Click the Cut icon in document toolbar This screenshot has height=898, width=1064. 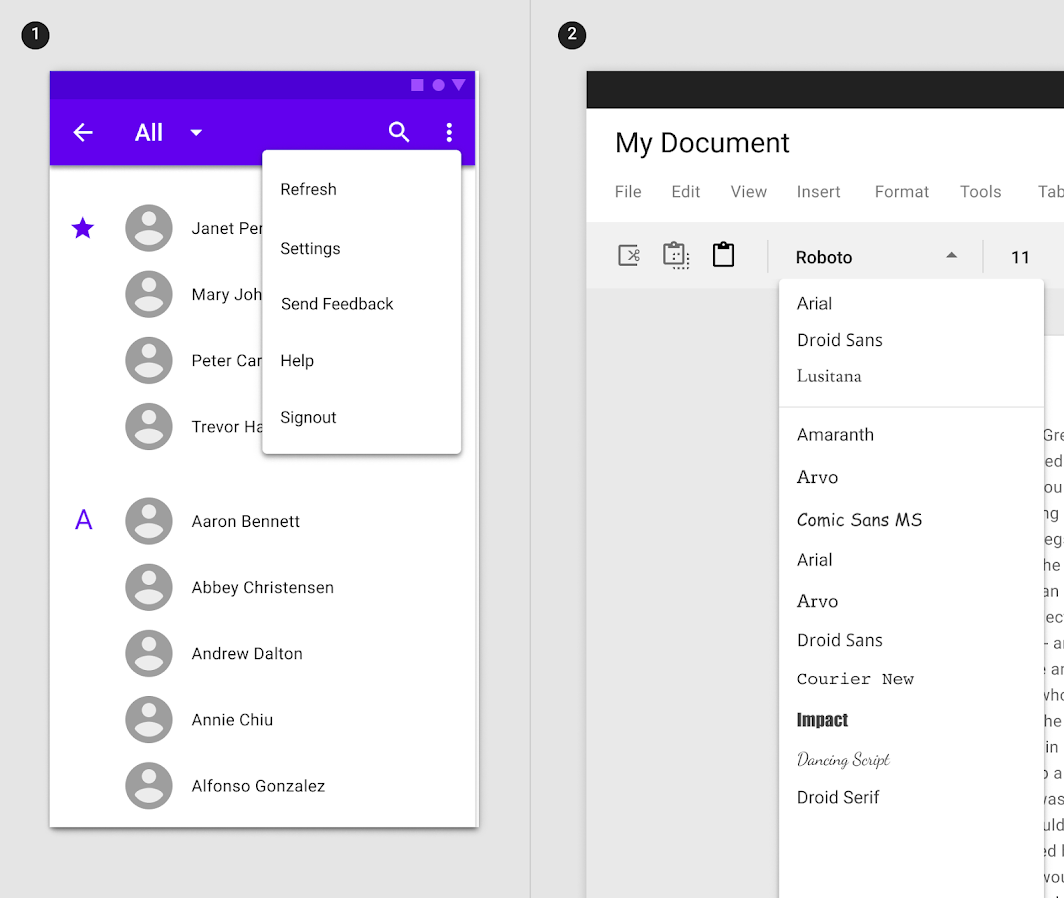point(629,256)
